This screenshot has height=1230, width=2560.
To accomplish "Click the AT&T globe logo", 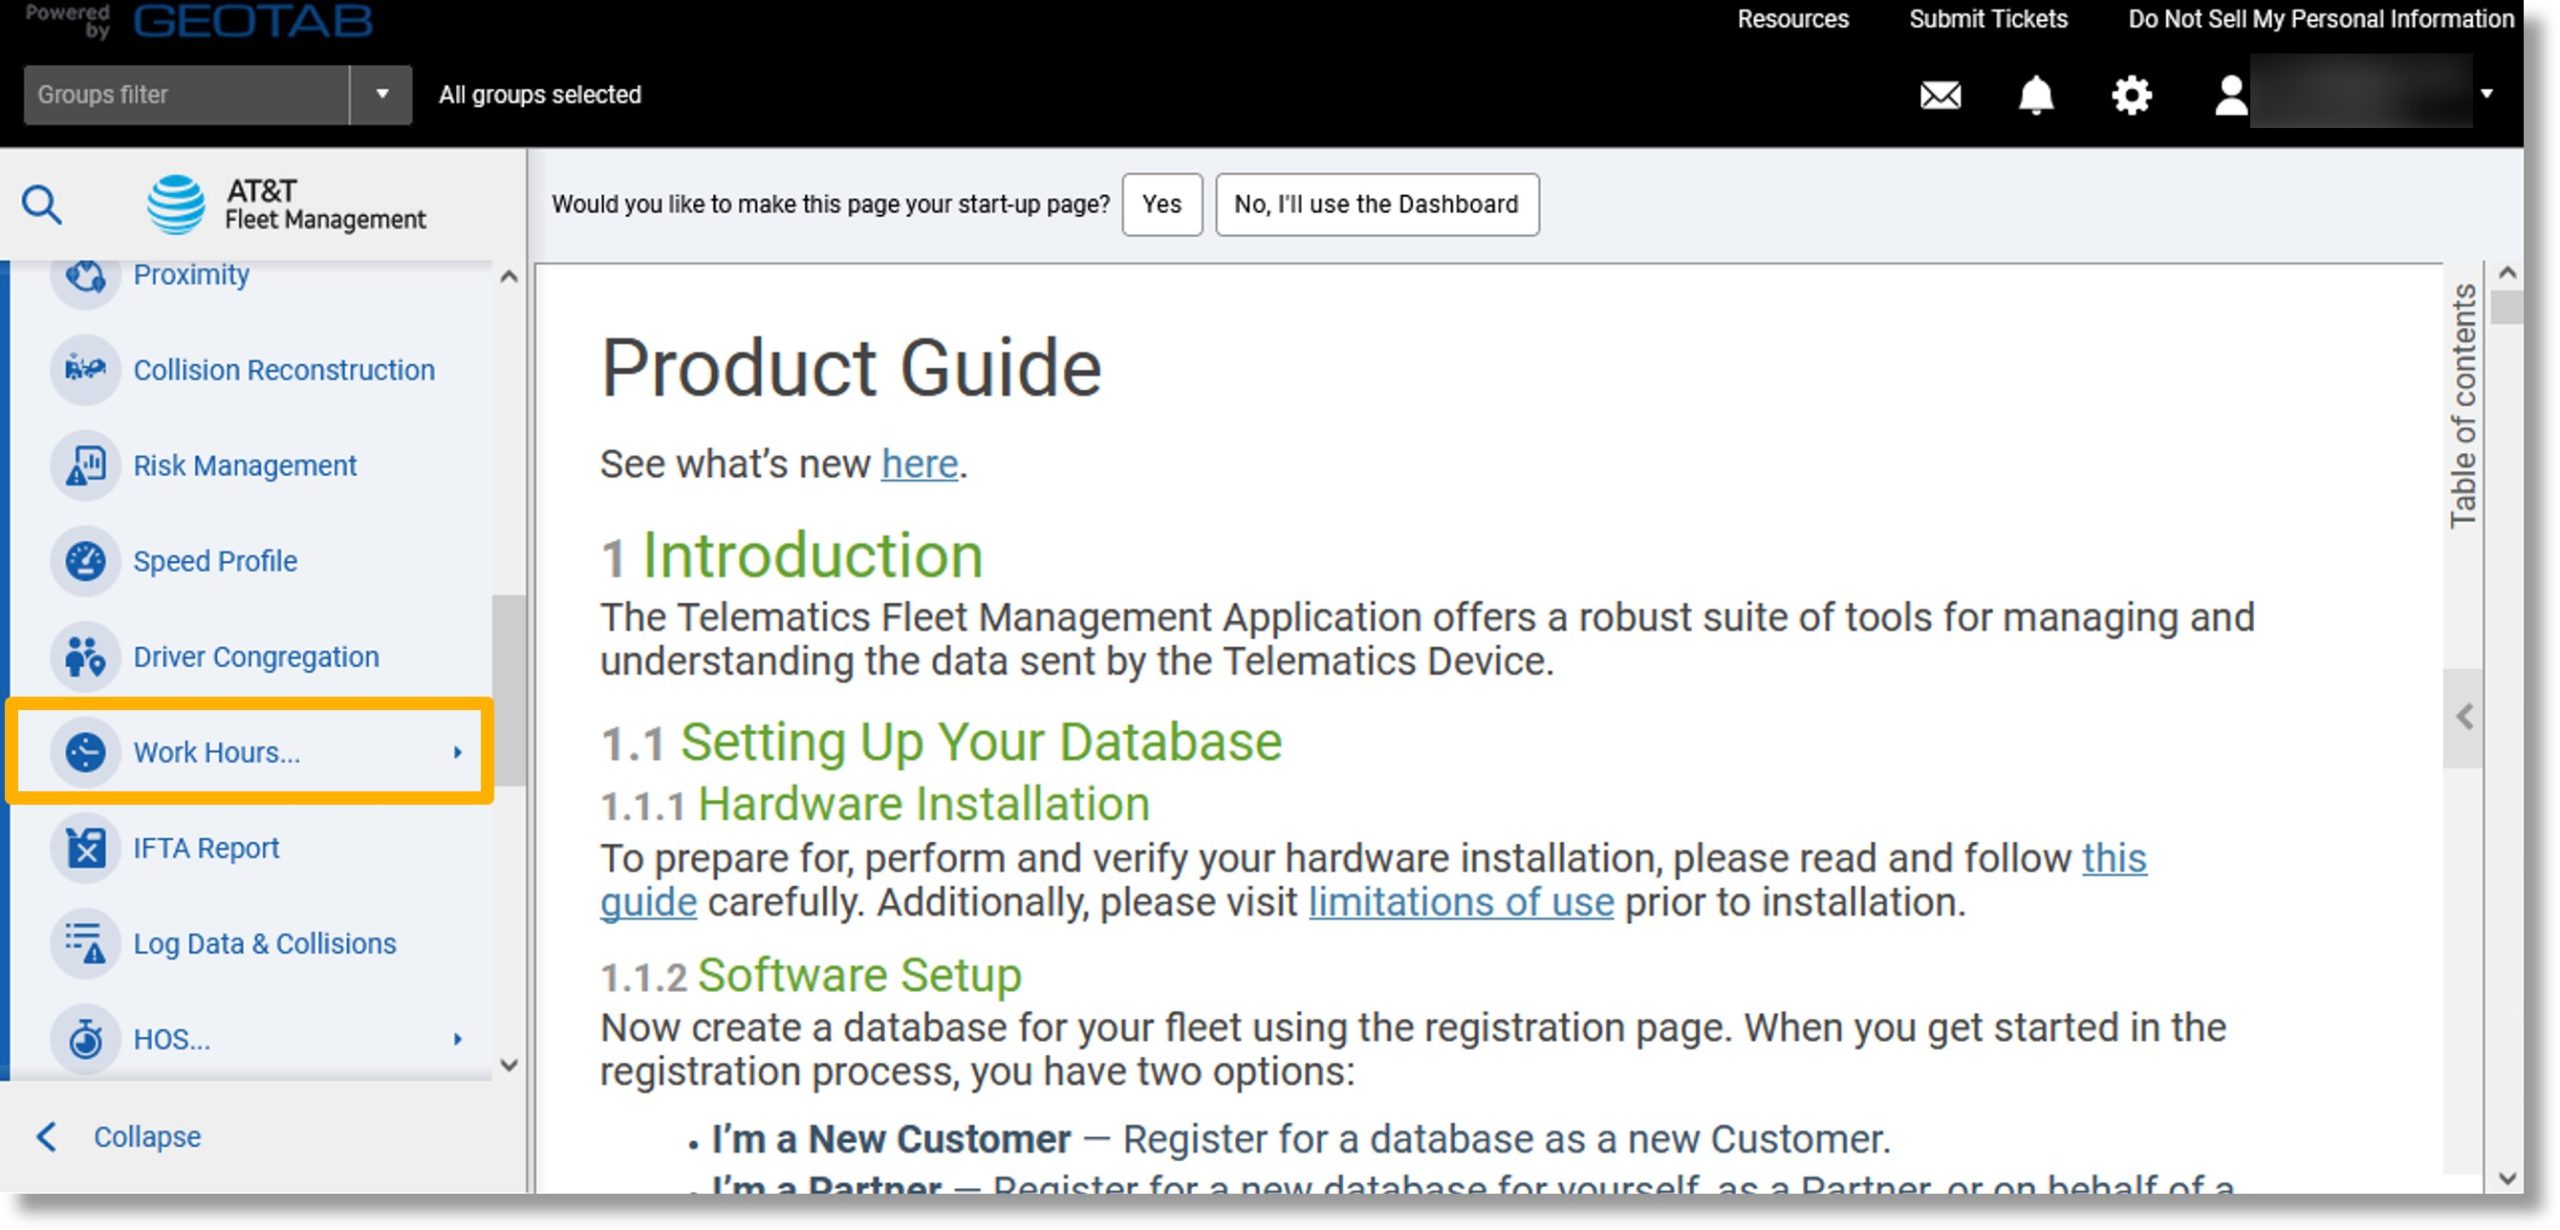I will 176,204.
